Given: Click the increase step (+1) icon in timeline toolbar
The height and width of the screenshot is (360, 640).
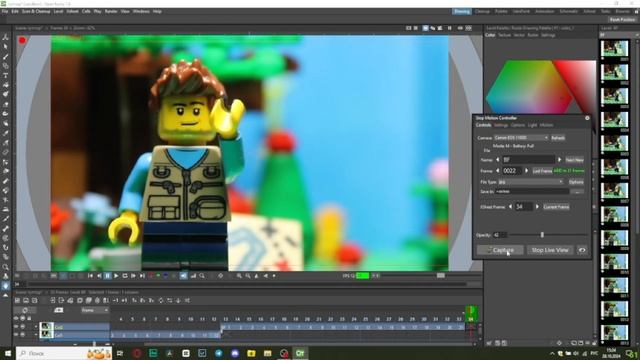Looking at the screenshot, I should pyautogui.click(x=124, y=300).
